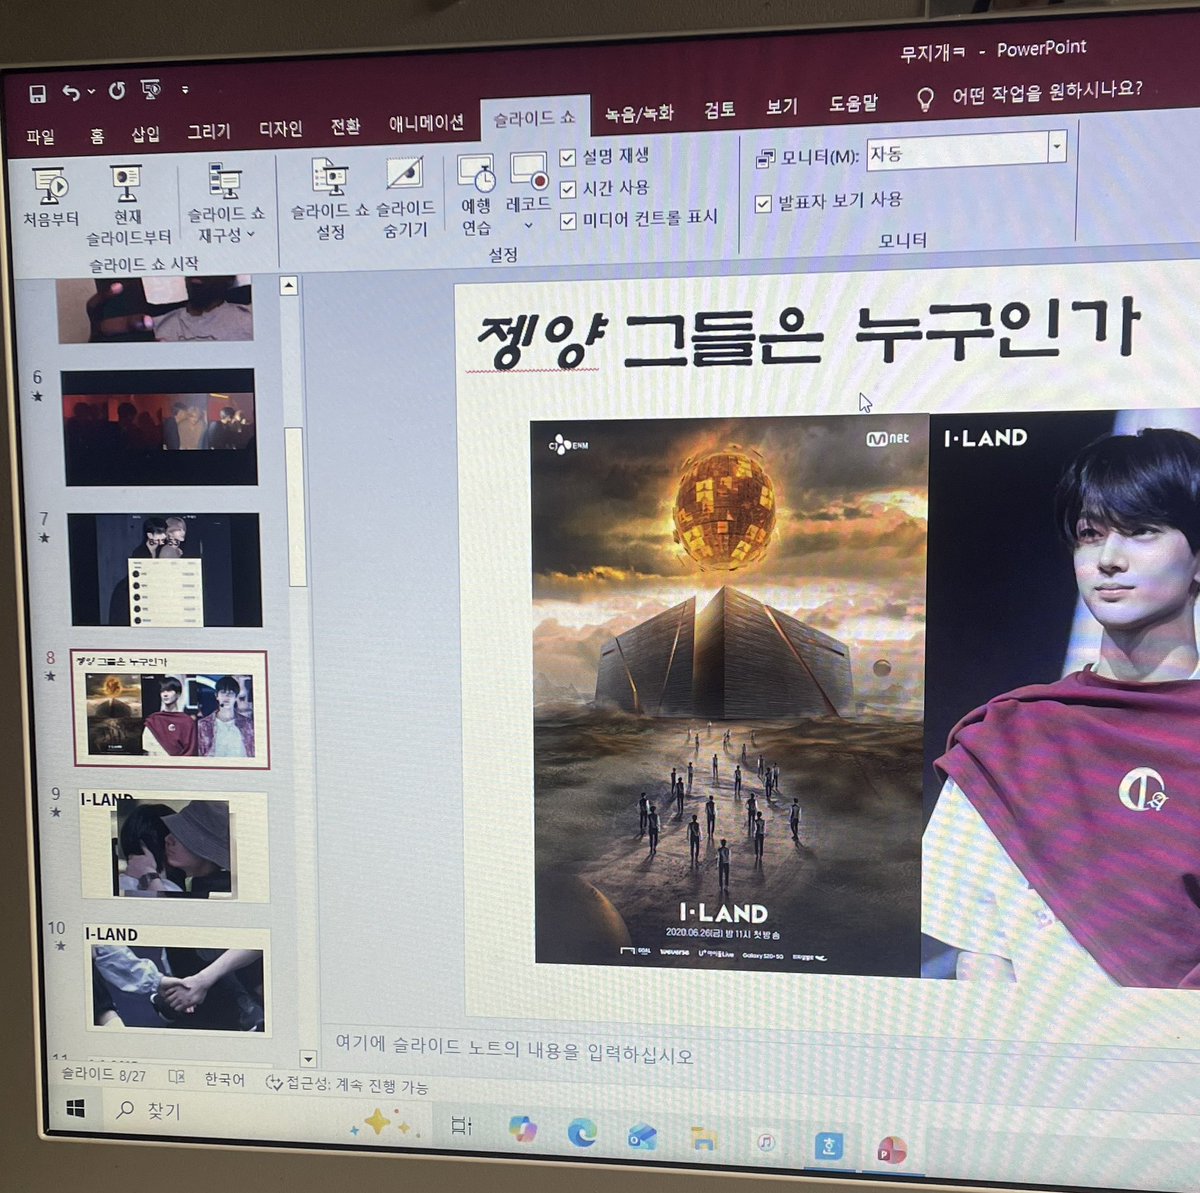
Task: Start slide show 처음부터 button
Action: [51, 197]
